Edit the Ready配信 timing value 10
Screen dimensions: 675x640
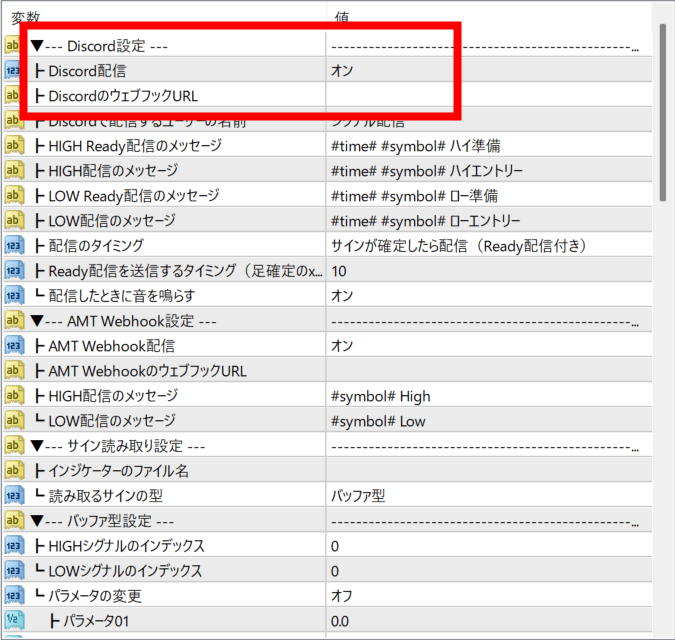coord(339,271)
